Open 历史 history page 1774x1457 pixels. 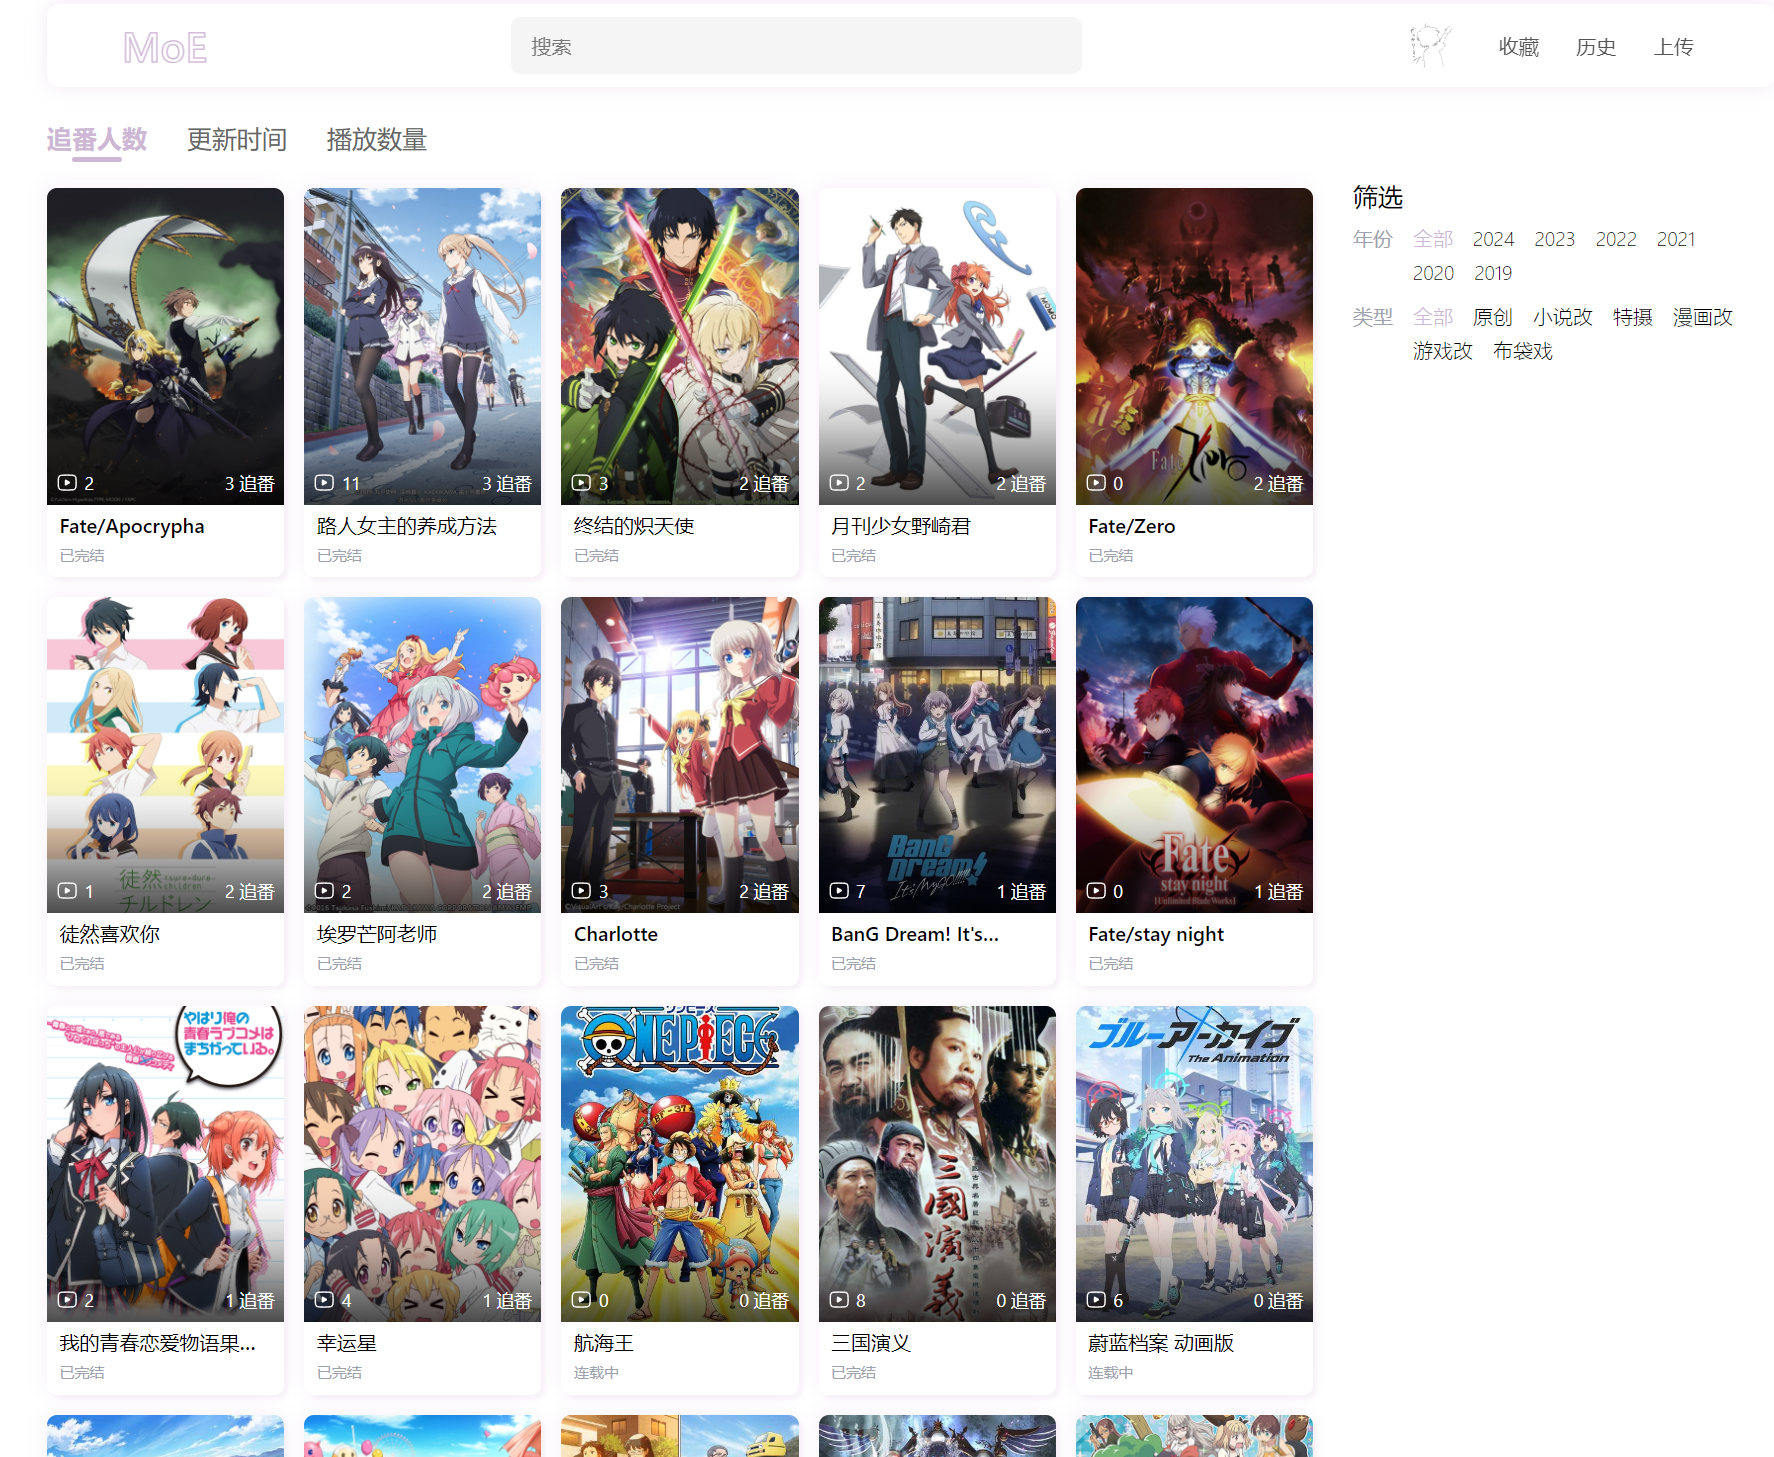(x=1596, y=47)
